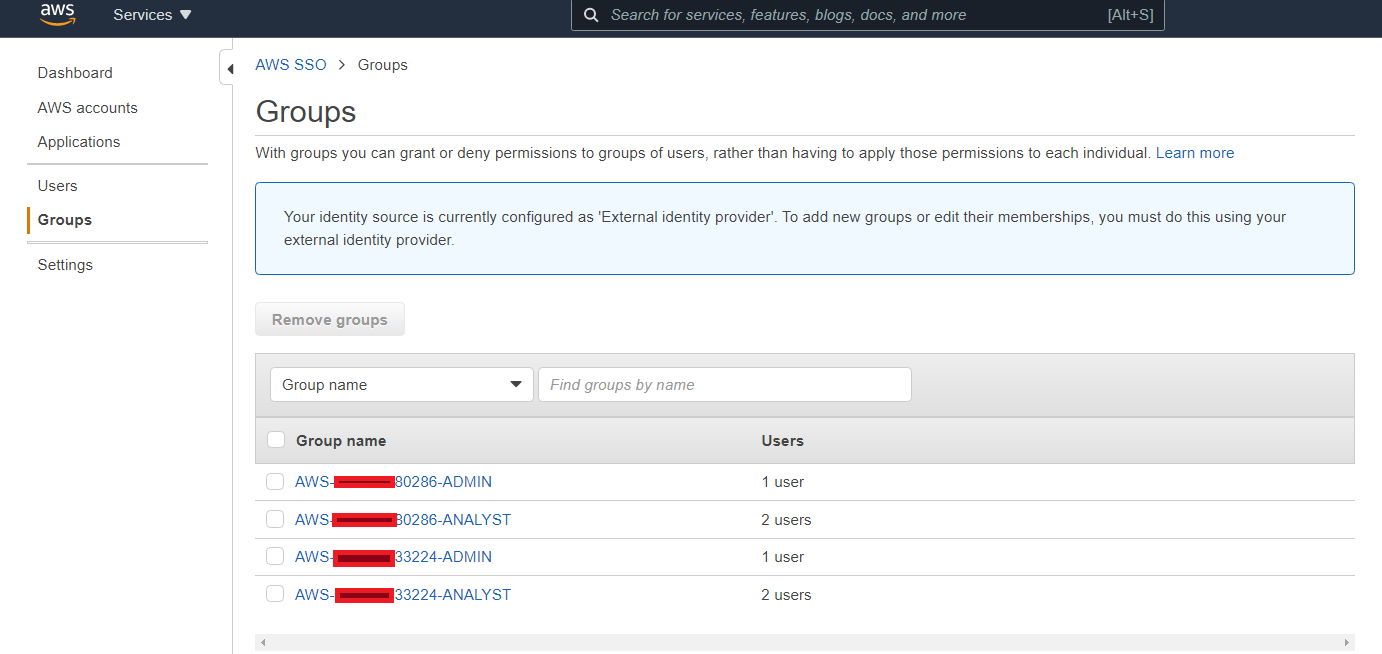Click the horizontal scrollbar left arrow
This screenshot has width=1382, height=654.
pyautogui.click(x=263, y=642)
